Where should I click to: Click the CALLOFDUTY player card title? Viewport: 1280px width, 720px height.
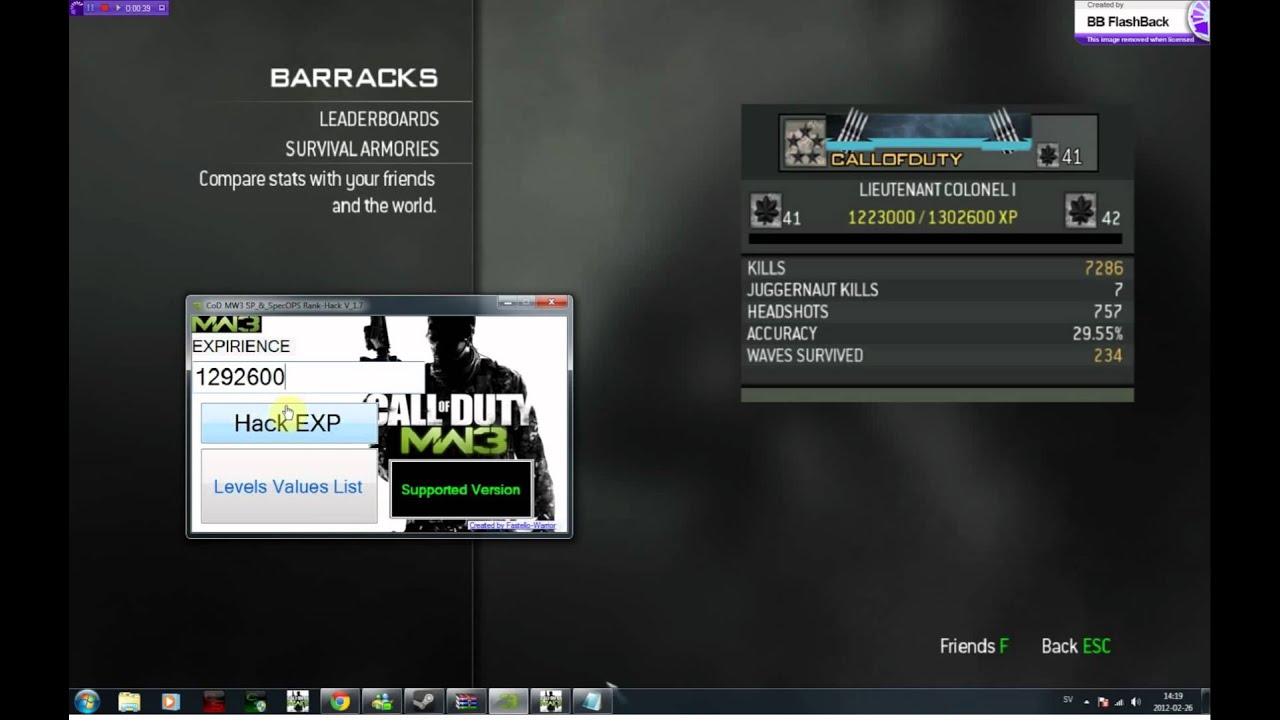[896, 159]
